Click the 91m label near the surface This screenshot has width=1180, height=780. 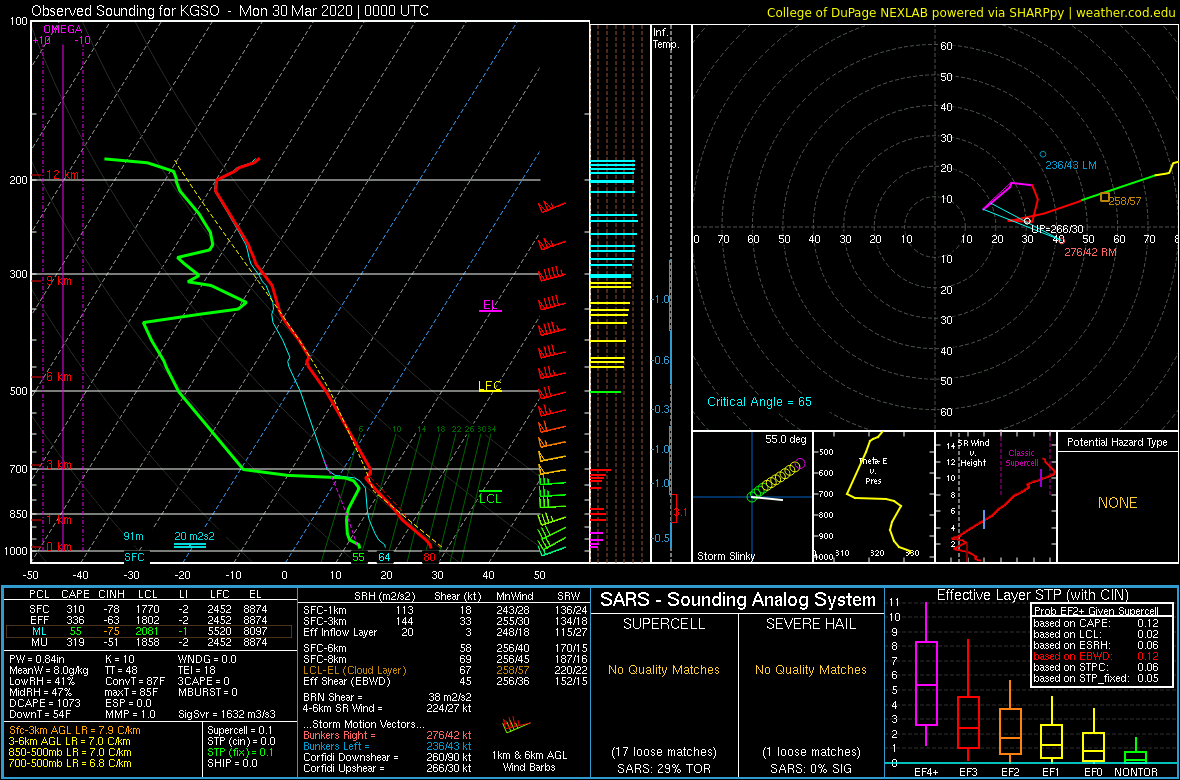click(133, 536)
